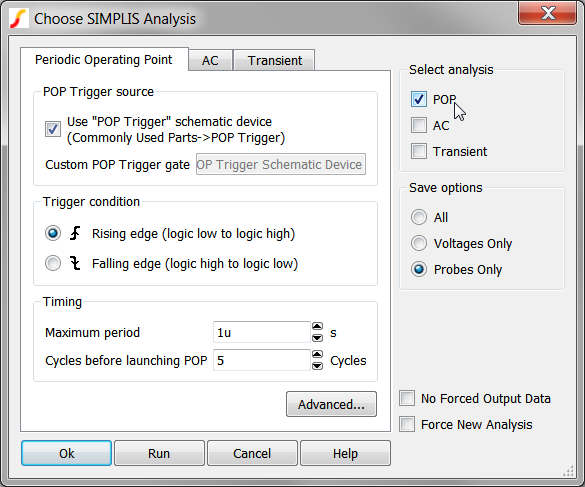585x487 pixels.
Task: Open the Advanced... settings button
Action: coord(331,404)
